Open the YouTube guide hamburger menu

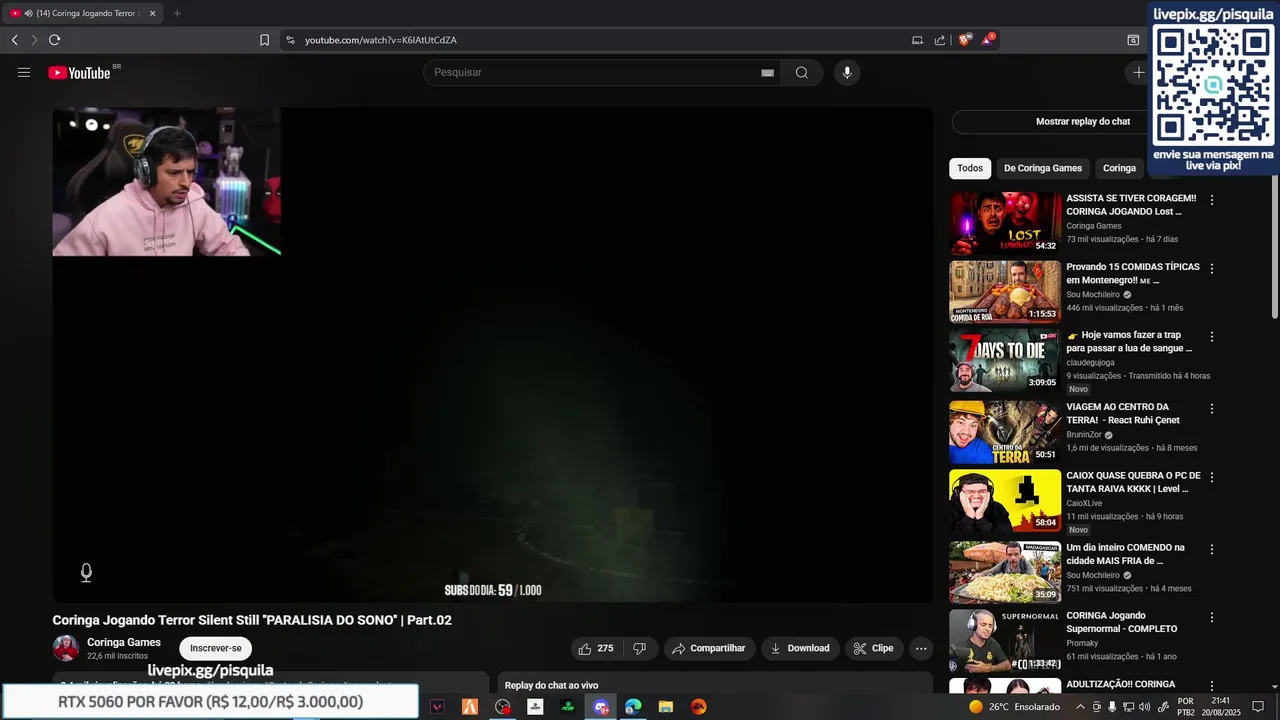point(24,72)
